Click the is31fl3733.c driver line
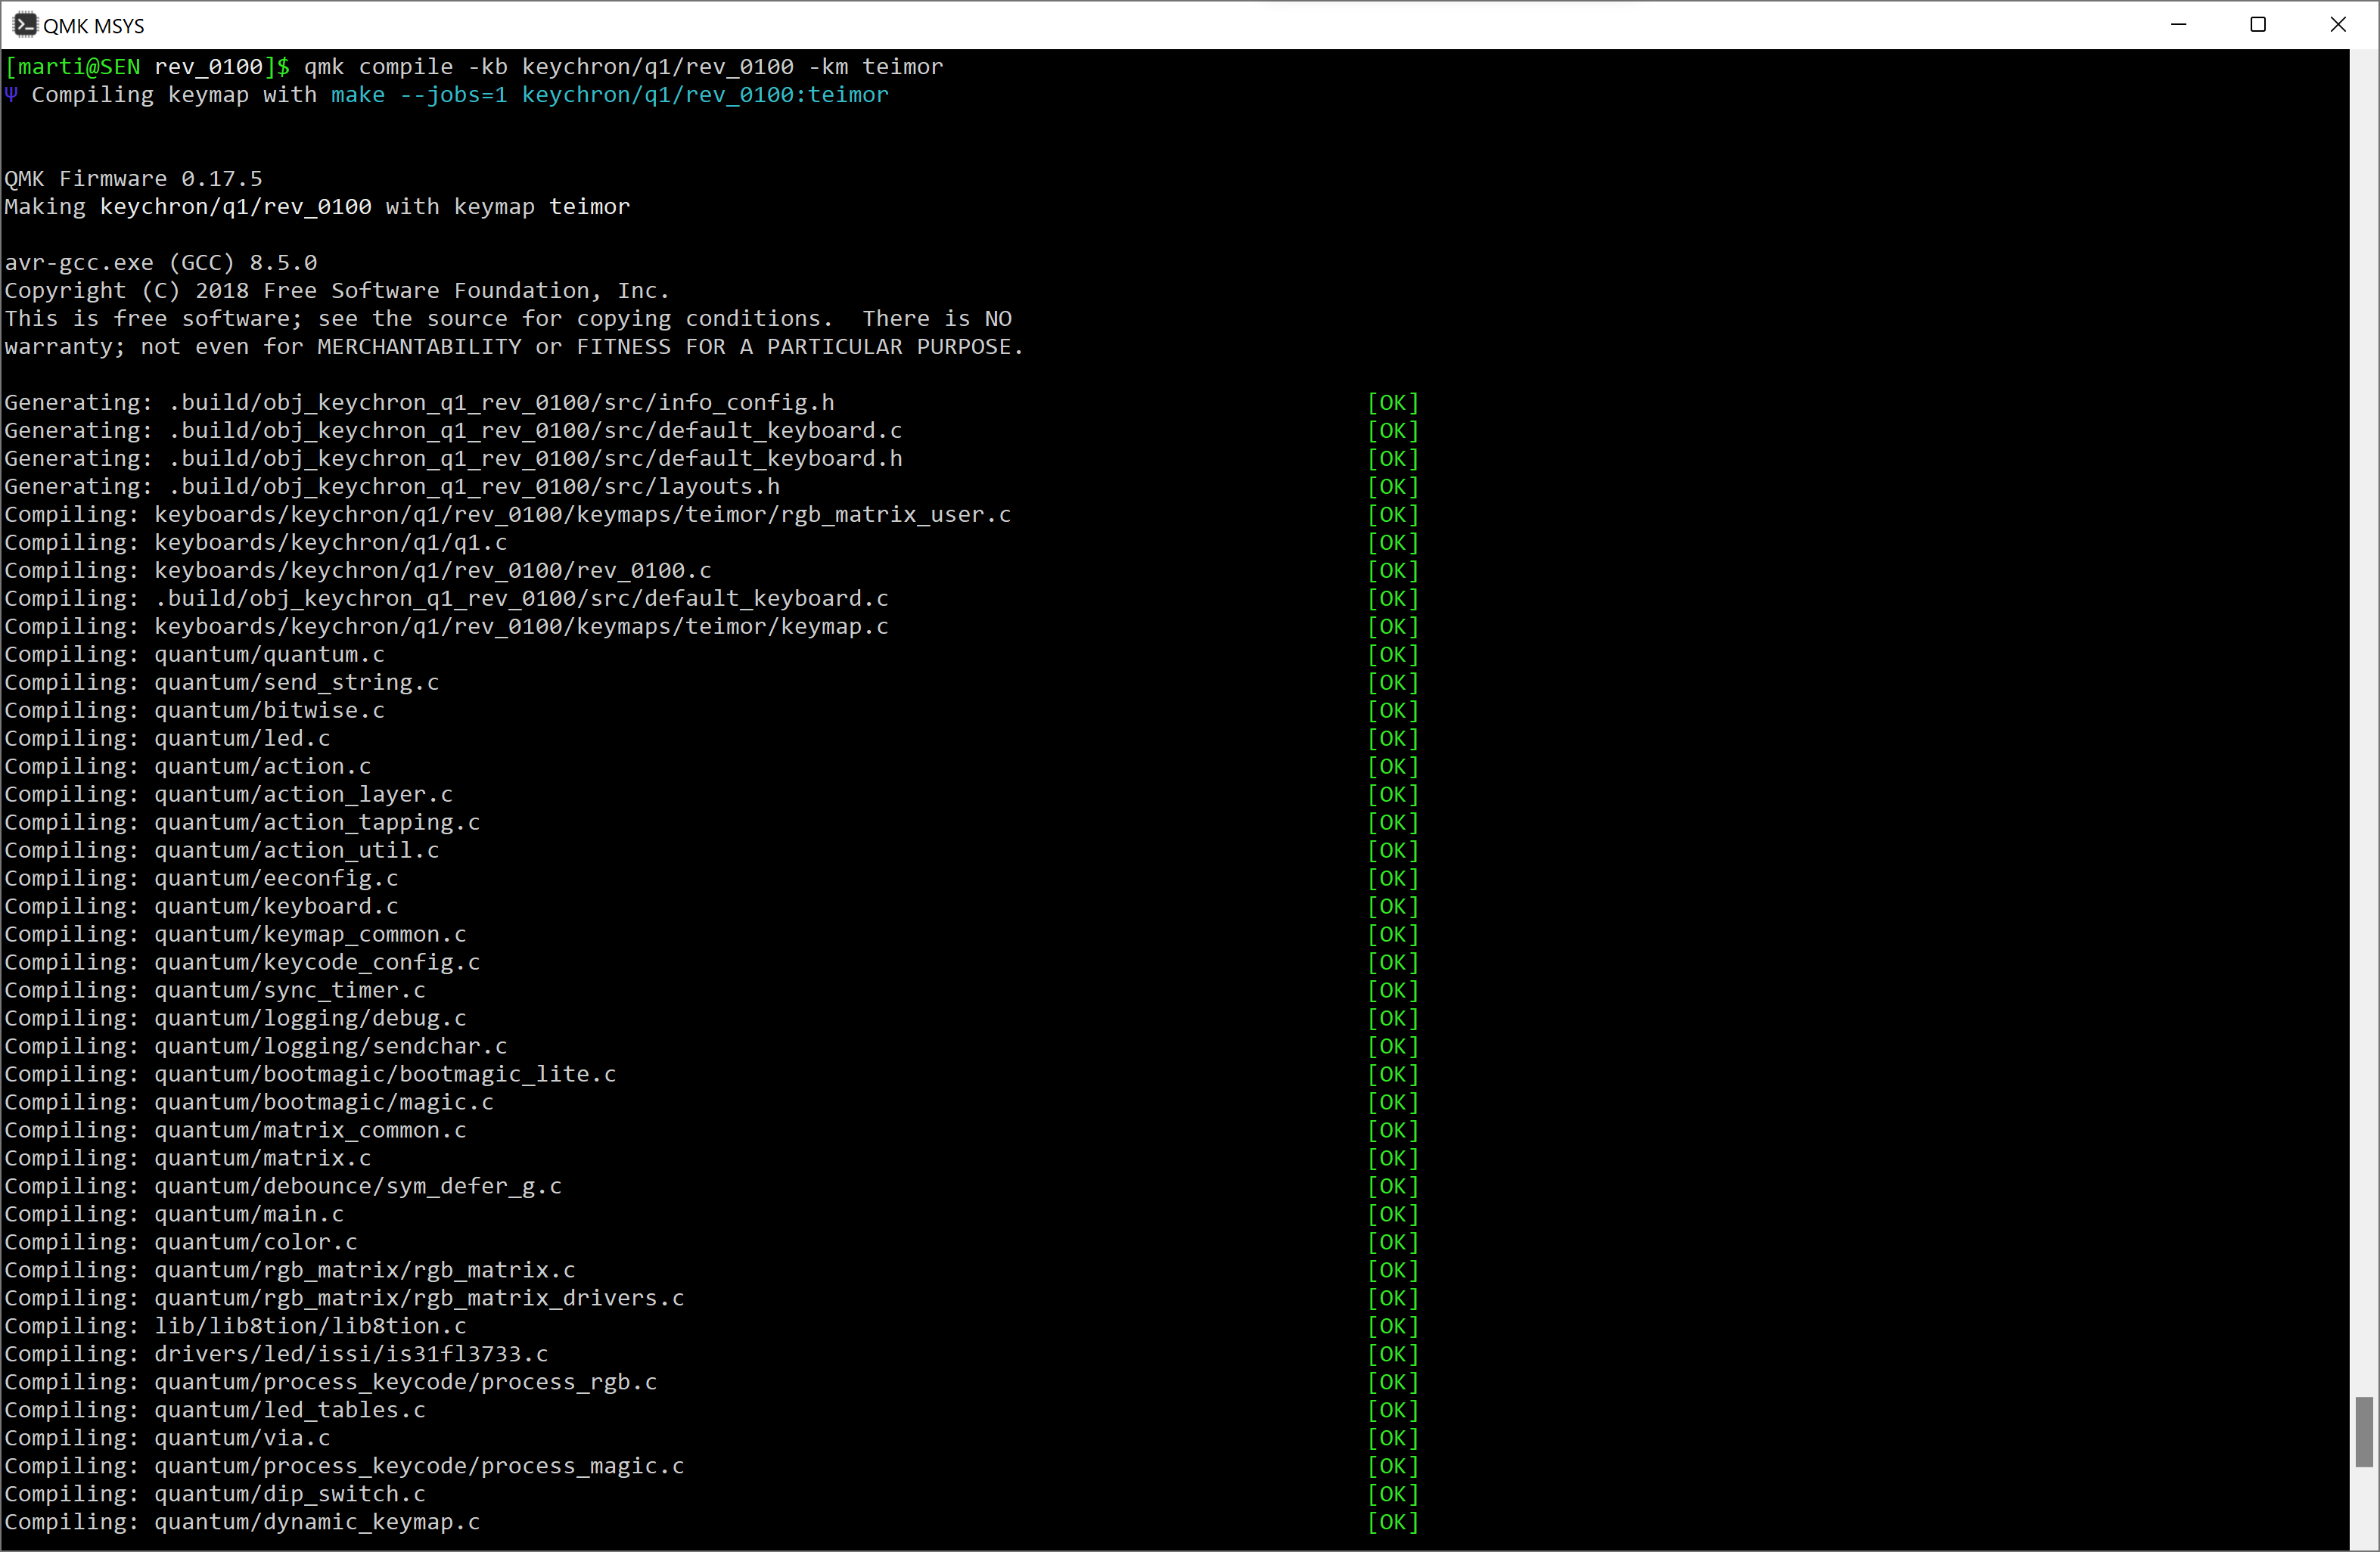The width and height of the screenshot is (2380, 1552). [x=276, y=1355]
